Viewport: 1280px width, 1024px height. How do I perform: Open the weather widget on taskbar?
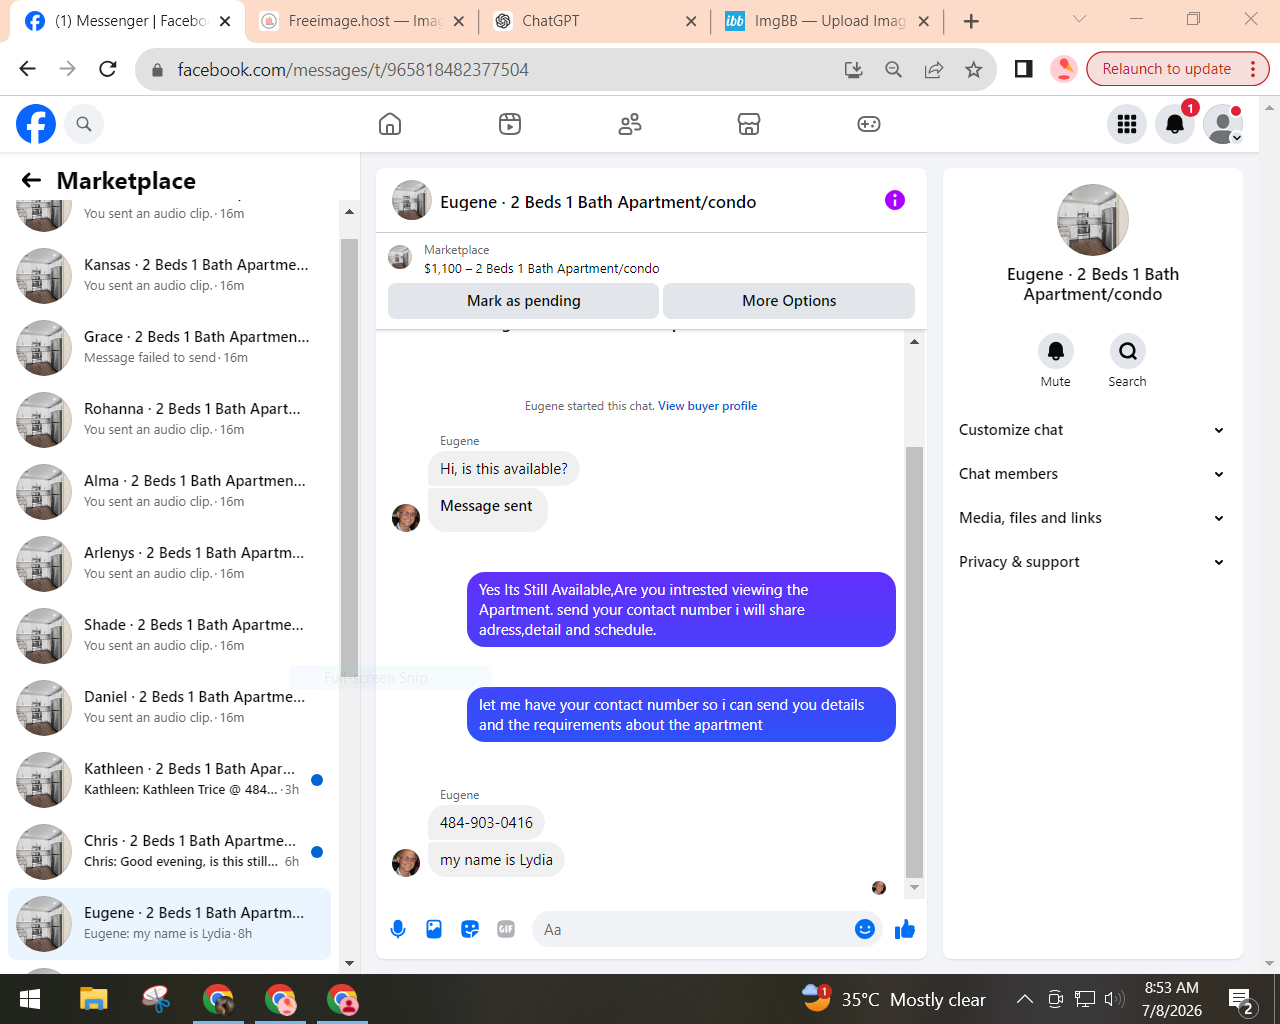click(894, 999)
